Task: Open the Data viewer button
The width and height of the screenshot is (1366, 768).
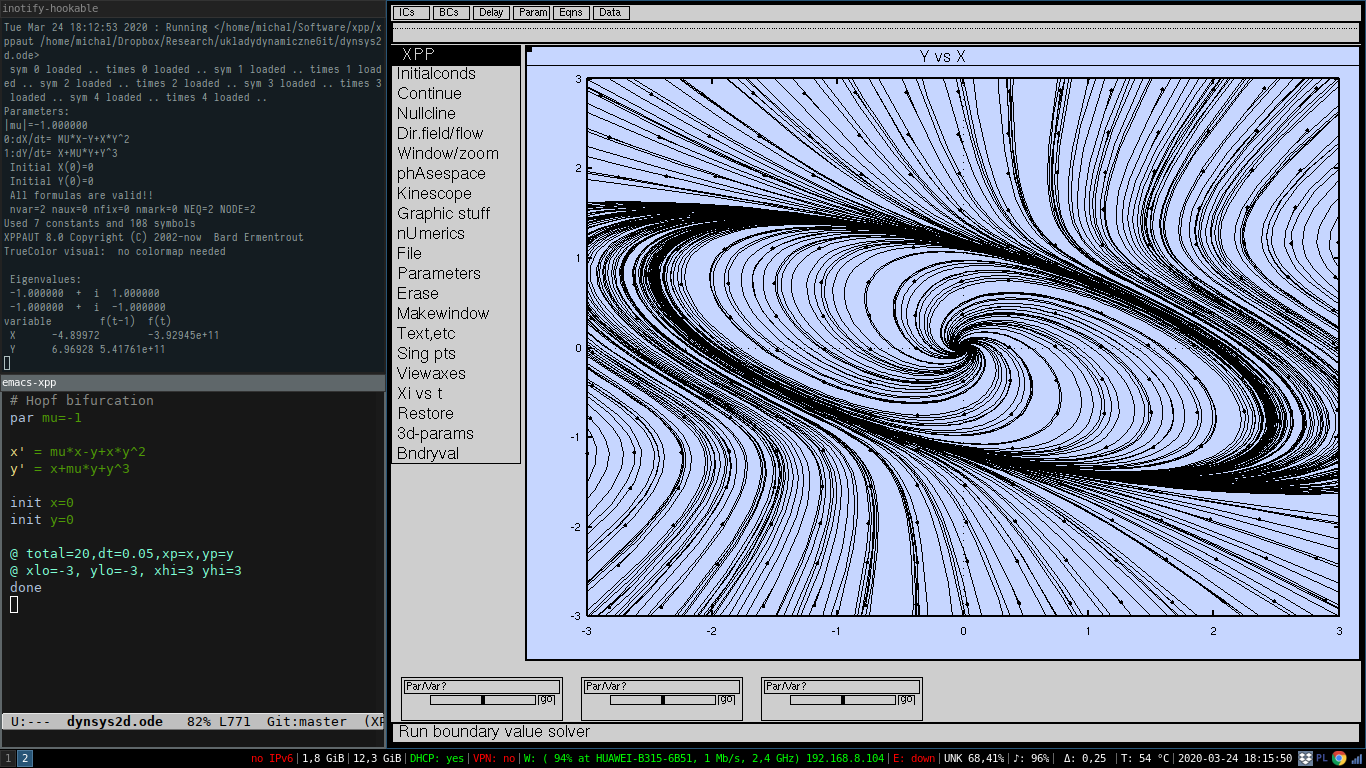Action: 610,13
